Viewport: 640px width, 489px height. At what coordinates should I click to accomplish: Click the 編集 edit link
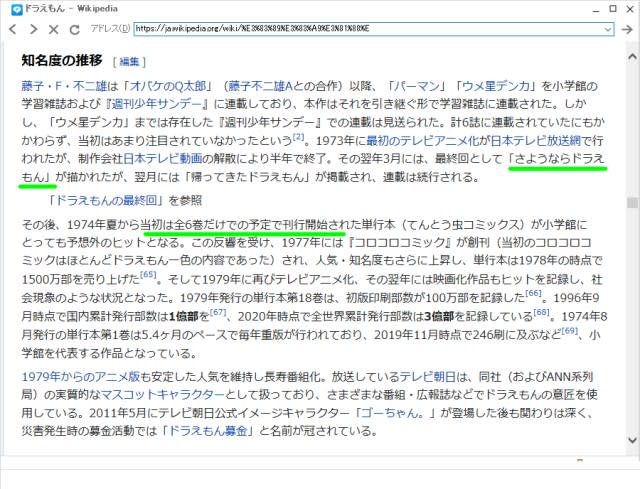click(129, 62)
